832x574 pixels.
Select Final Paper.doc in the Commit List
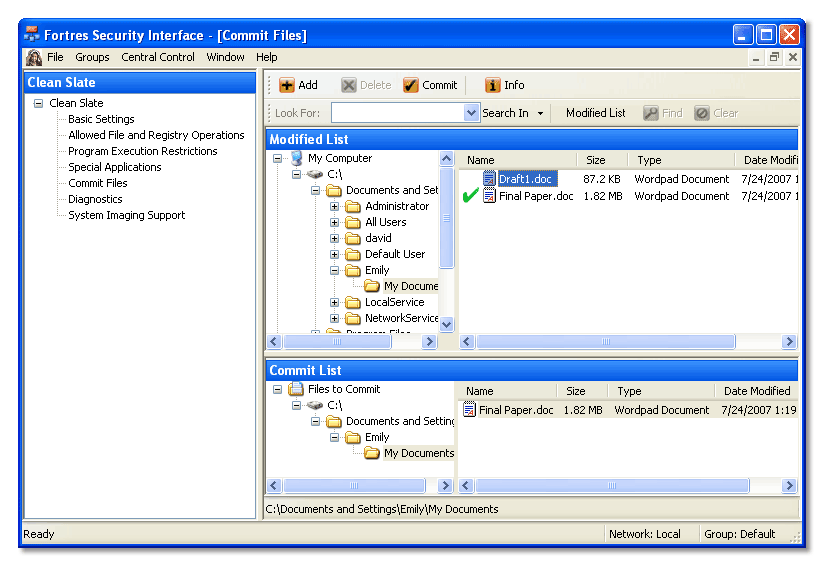pyautogui.click(x=516, y=410)
